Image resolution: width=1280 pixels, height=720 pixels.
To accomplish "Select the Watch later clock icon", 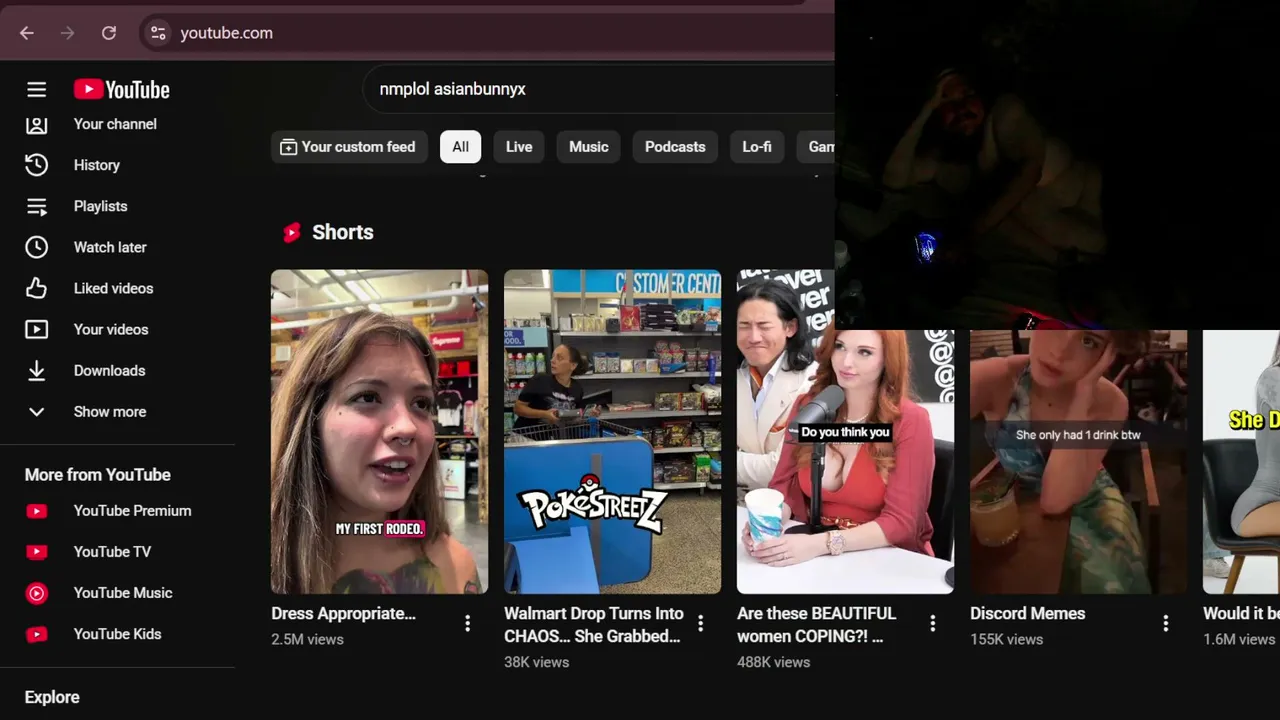I will [36, 247].
